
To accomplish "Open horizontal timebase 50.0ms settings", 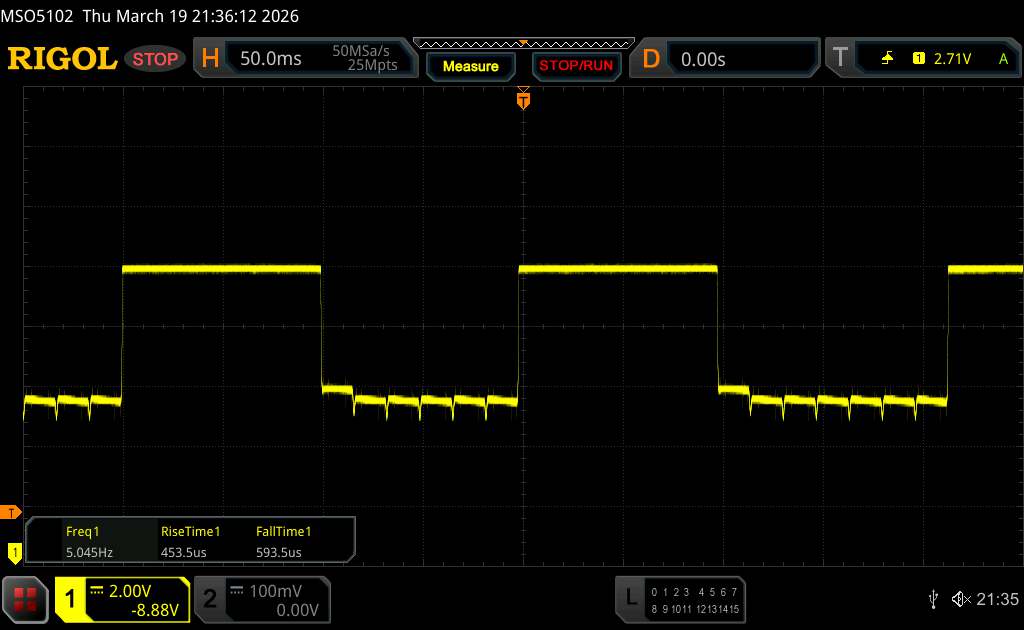I will [271, 59].
